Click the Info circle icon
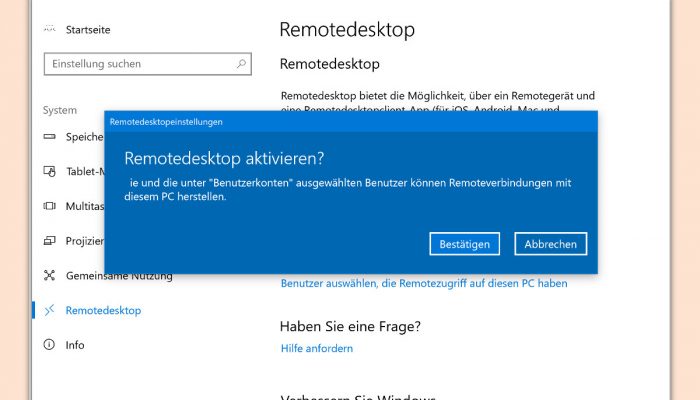 (49, 345)
